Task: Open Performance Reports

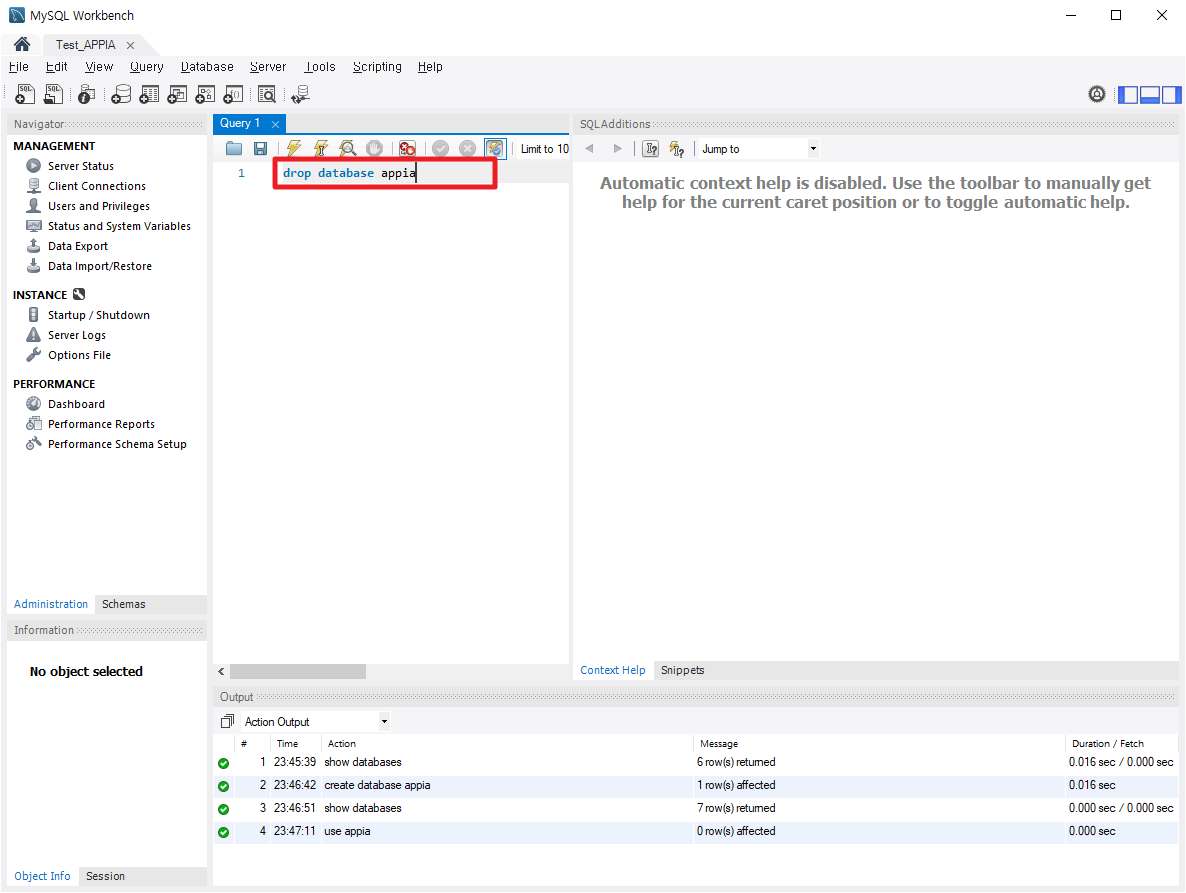Action: pyautogui.click(x=101, y=423)
